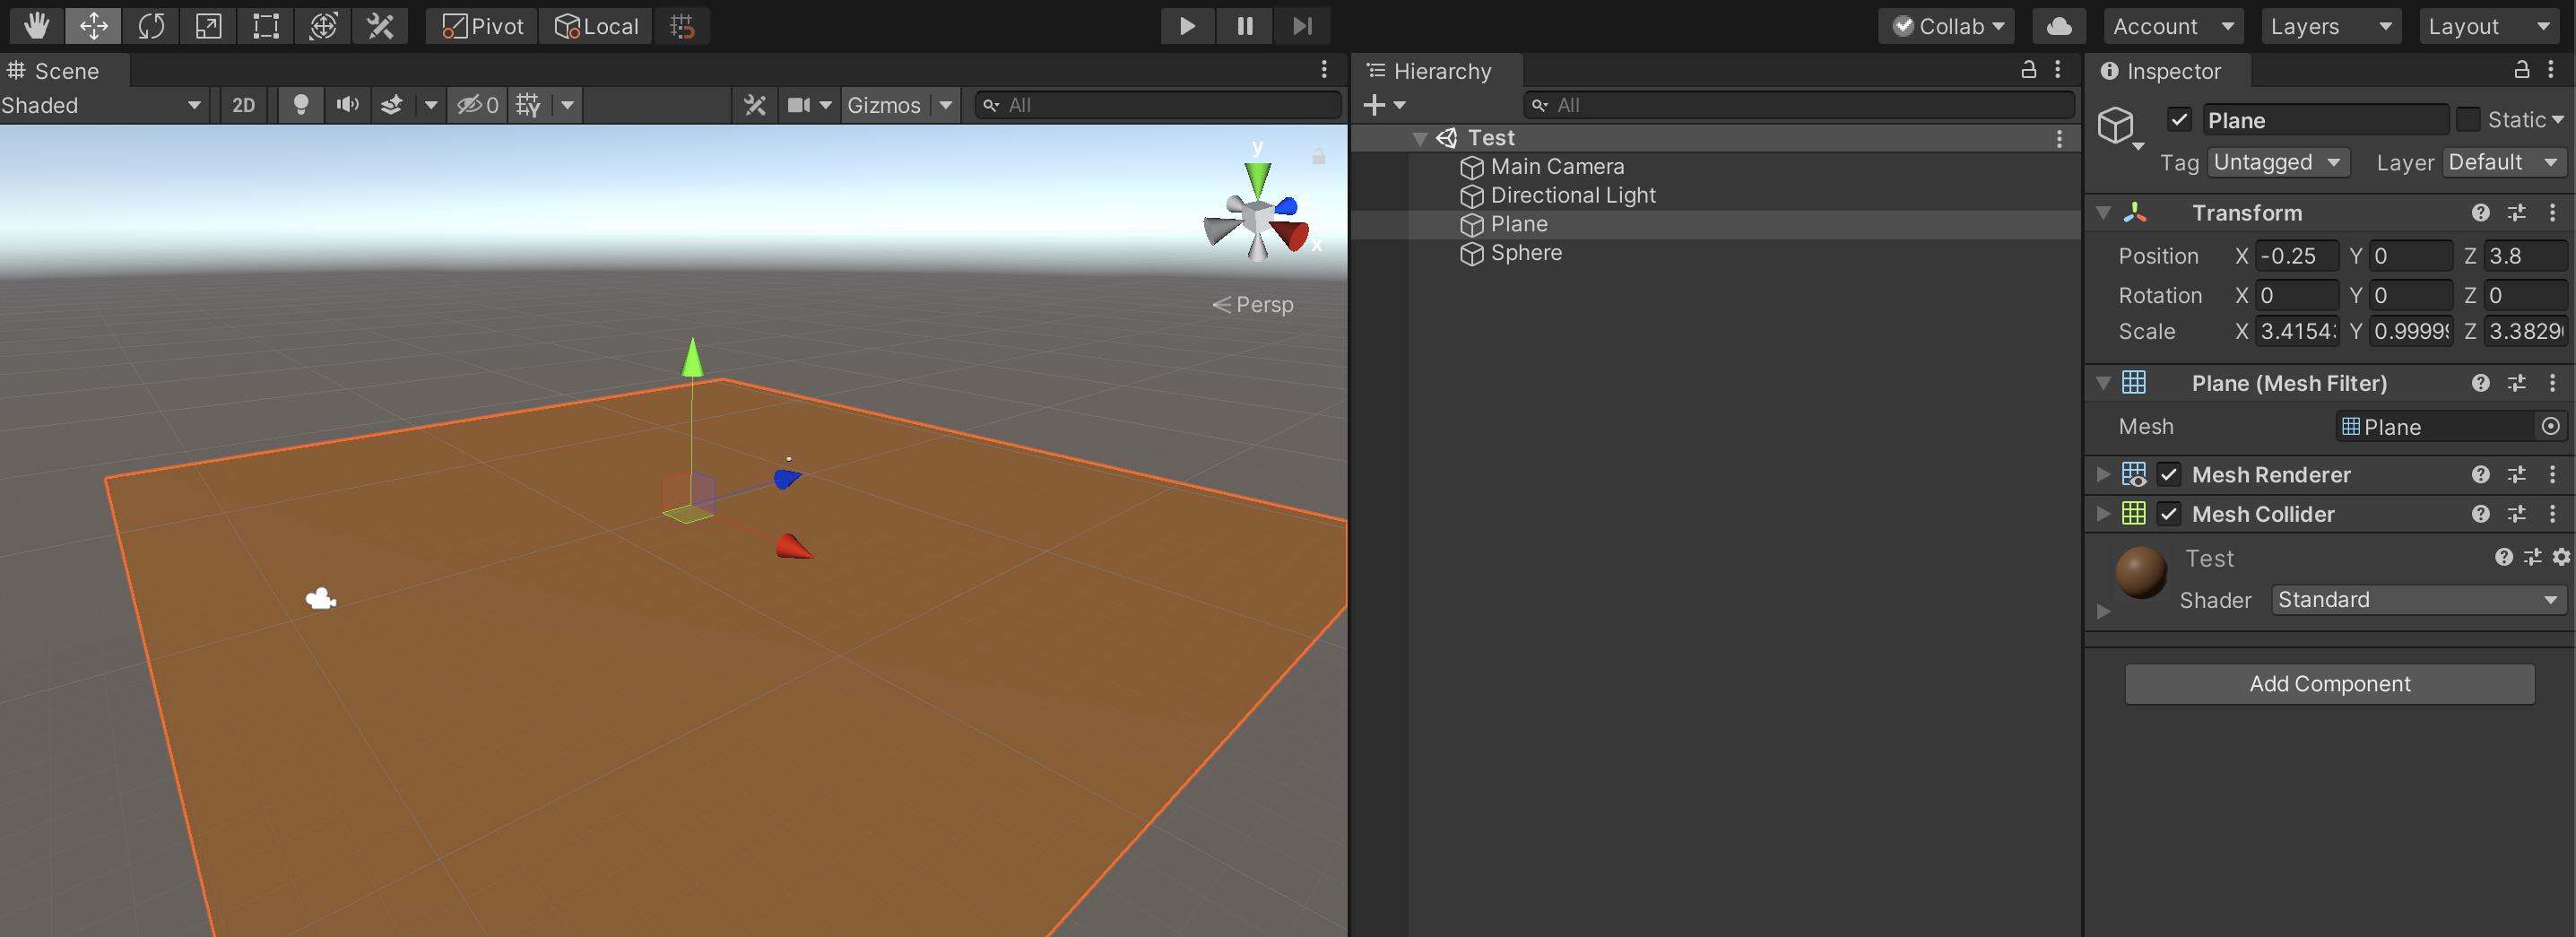Collapse the Test scene
2576x937 pixels.
(1419, 138)
